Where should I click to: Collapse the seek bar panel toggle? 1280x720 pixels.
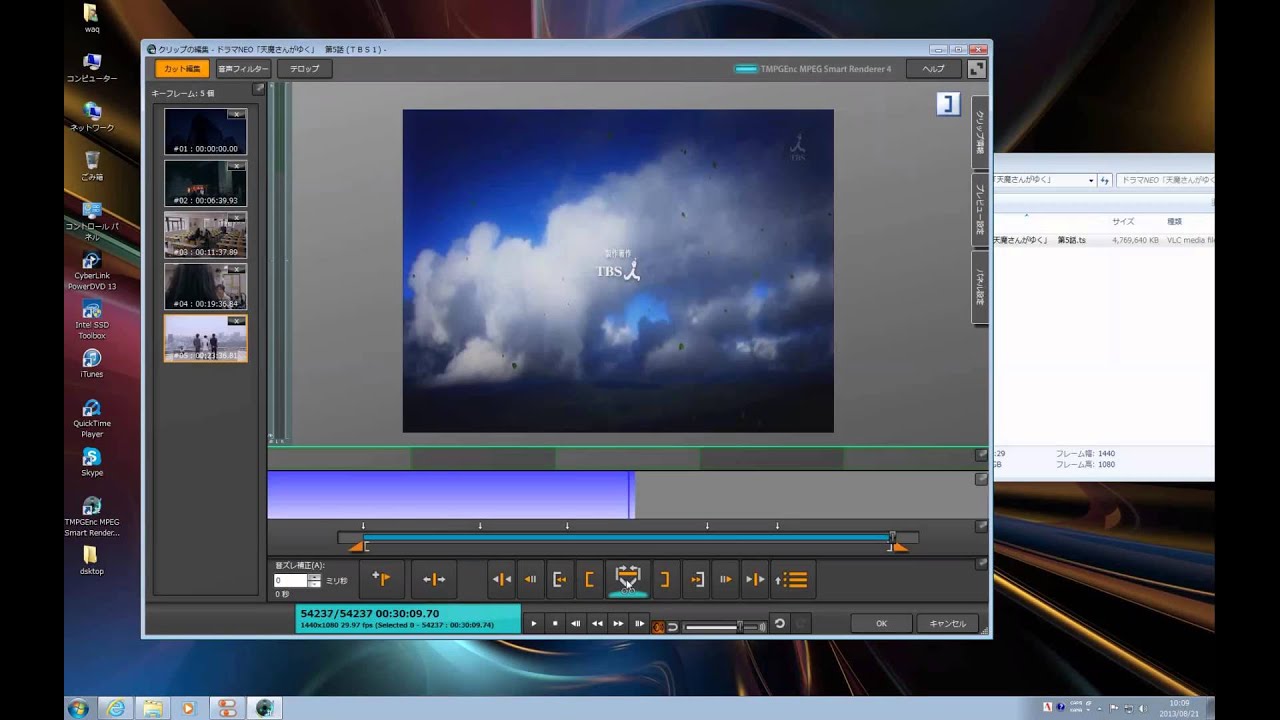(x=981, y=526)
